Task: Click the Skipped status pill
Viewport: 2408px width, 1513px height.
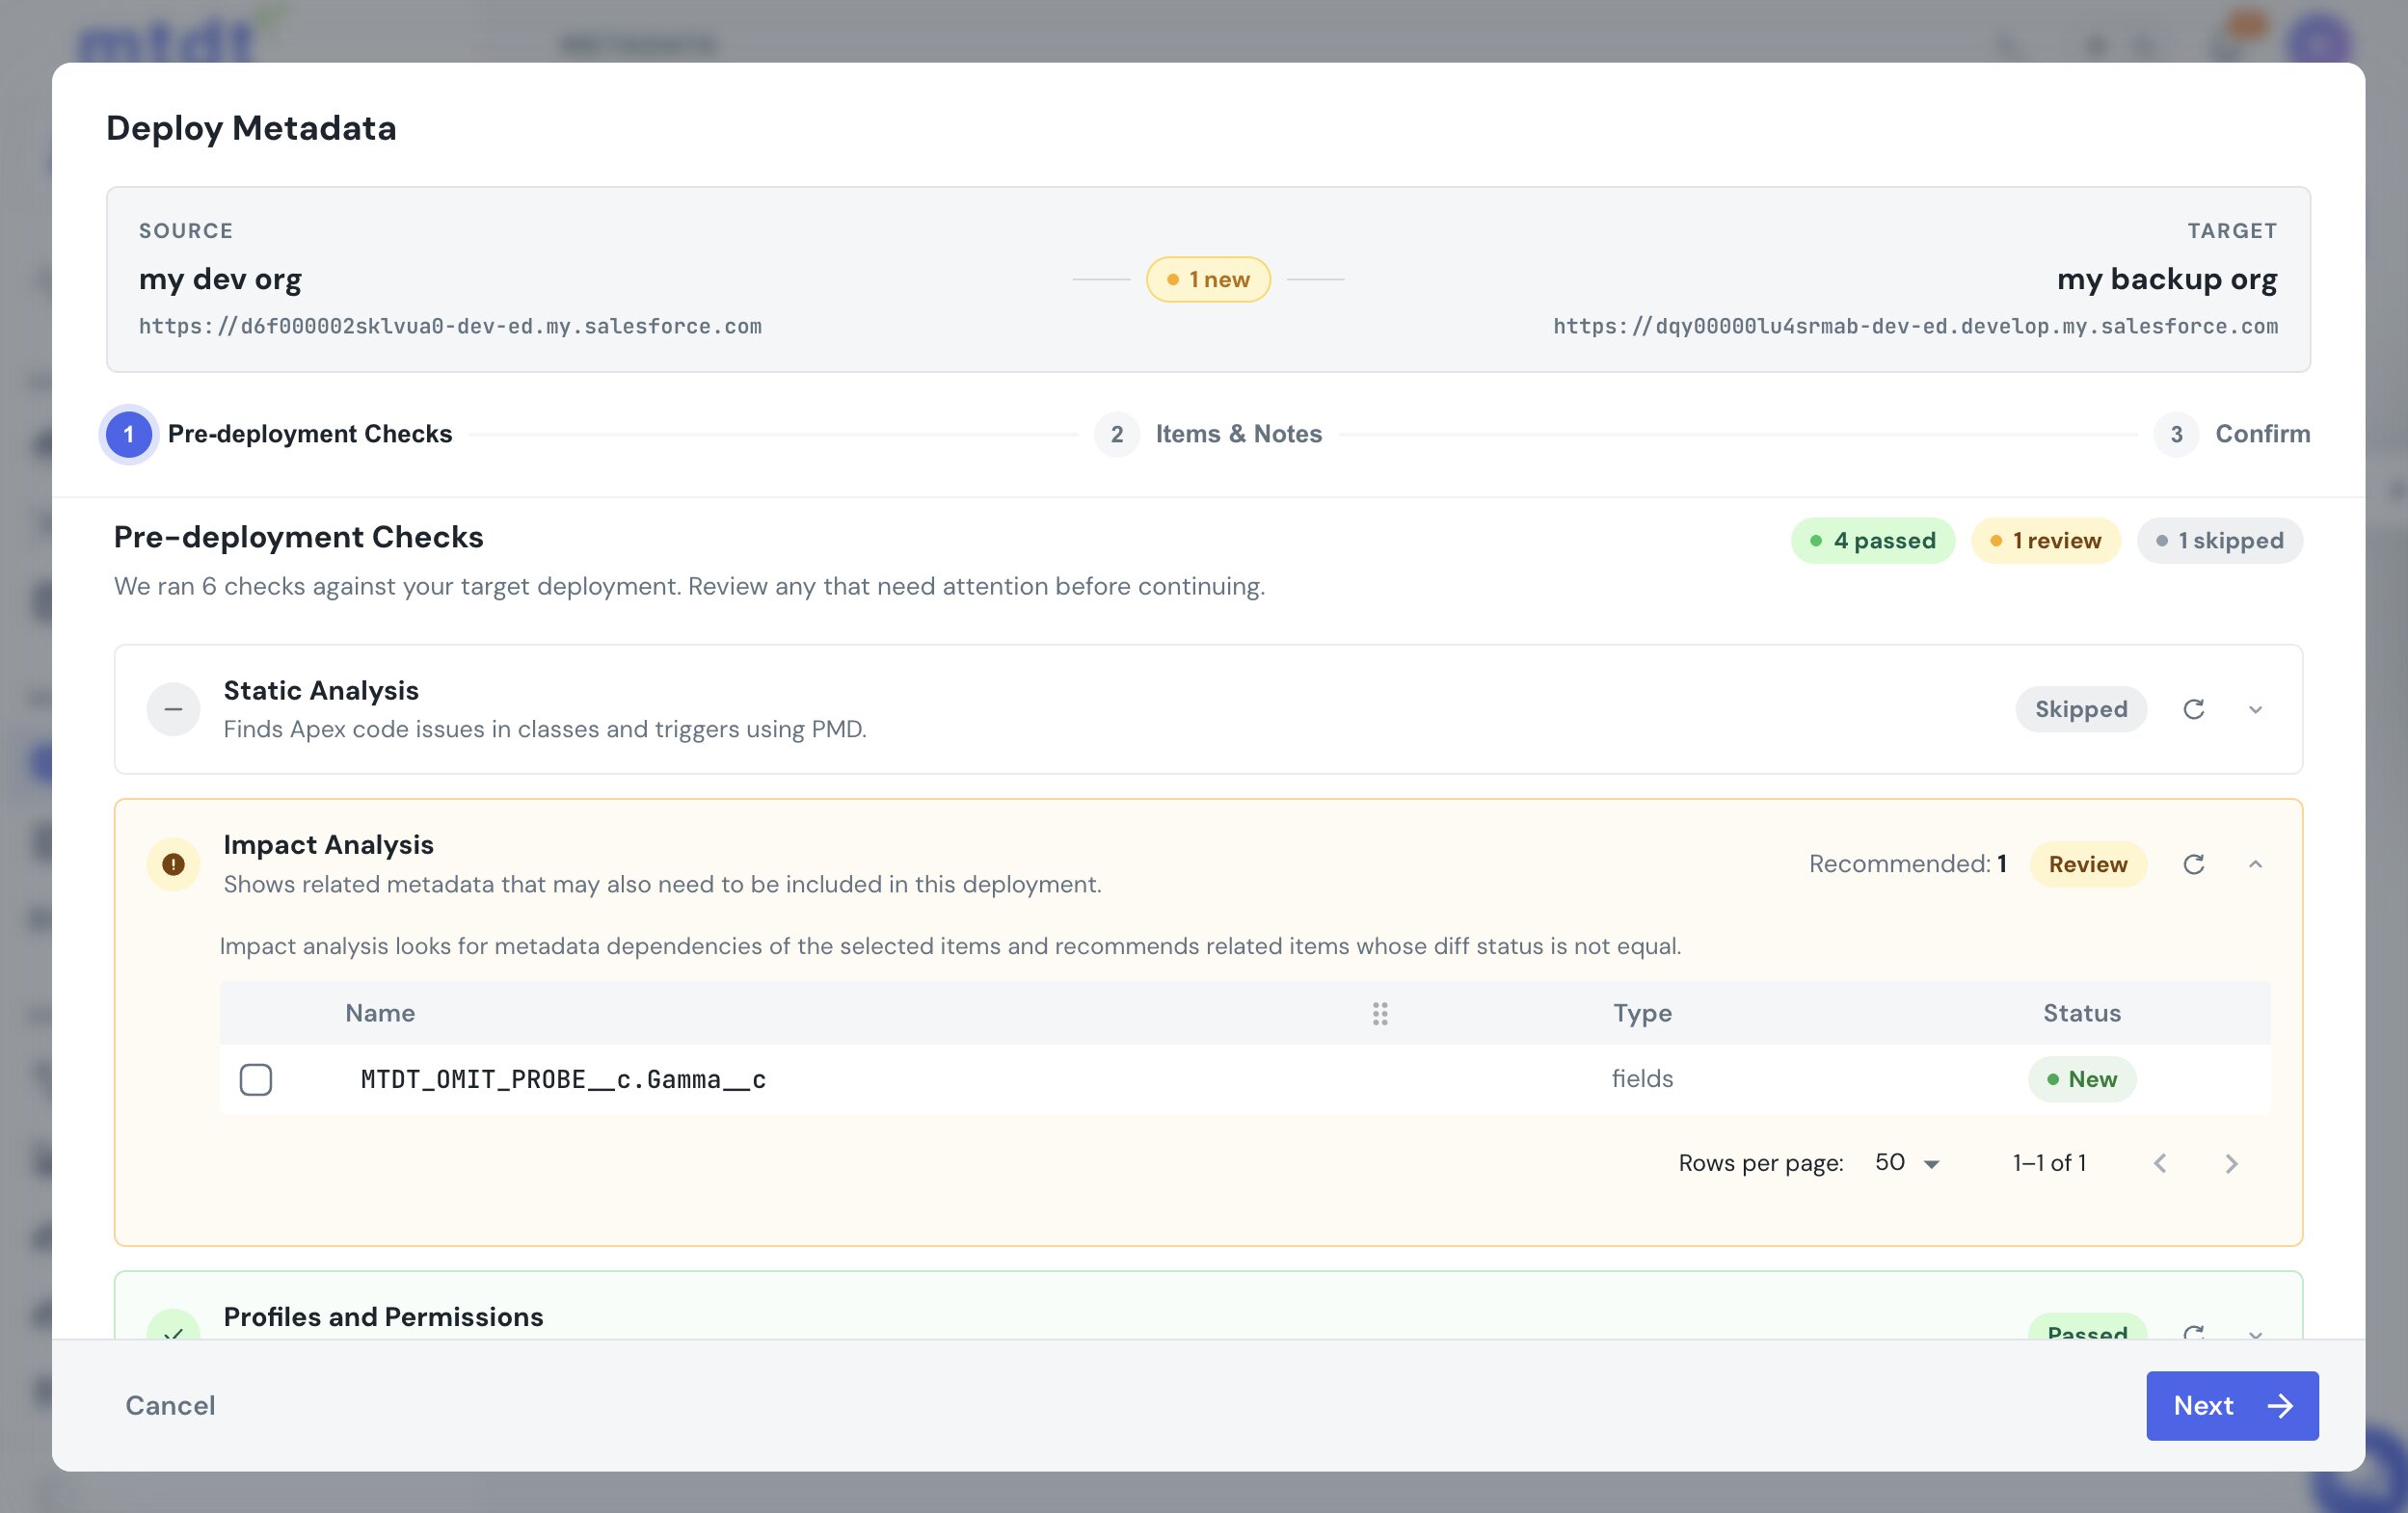Action: [x=2081, y=709]
